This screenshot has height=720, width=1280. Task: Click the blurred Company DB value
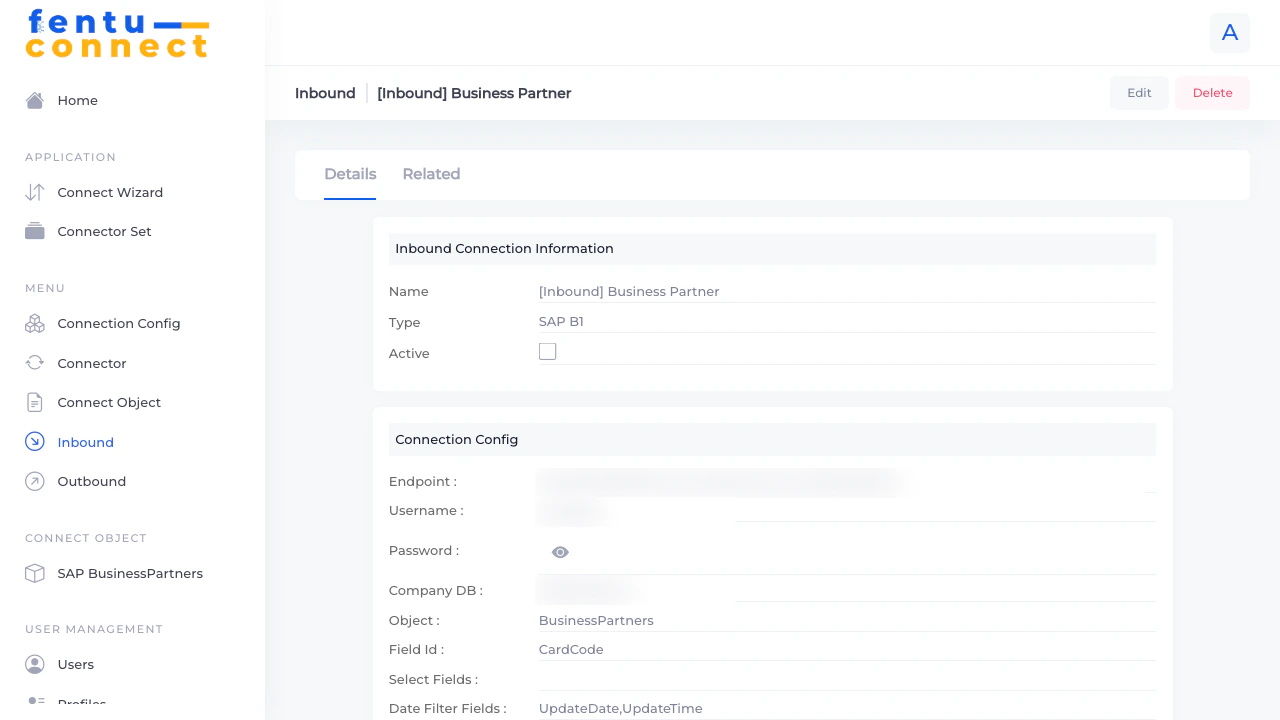click(586, 589)
